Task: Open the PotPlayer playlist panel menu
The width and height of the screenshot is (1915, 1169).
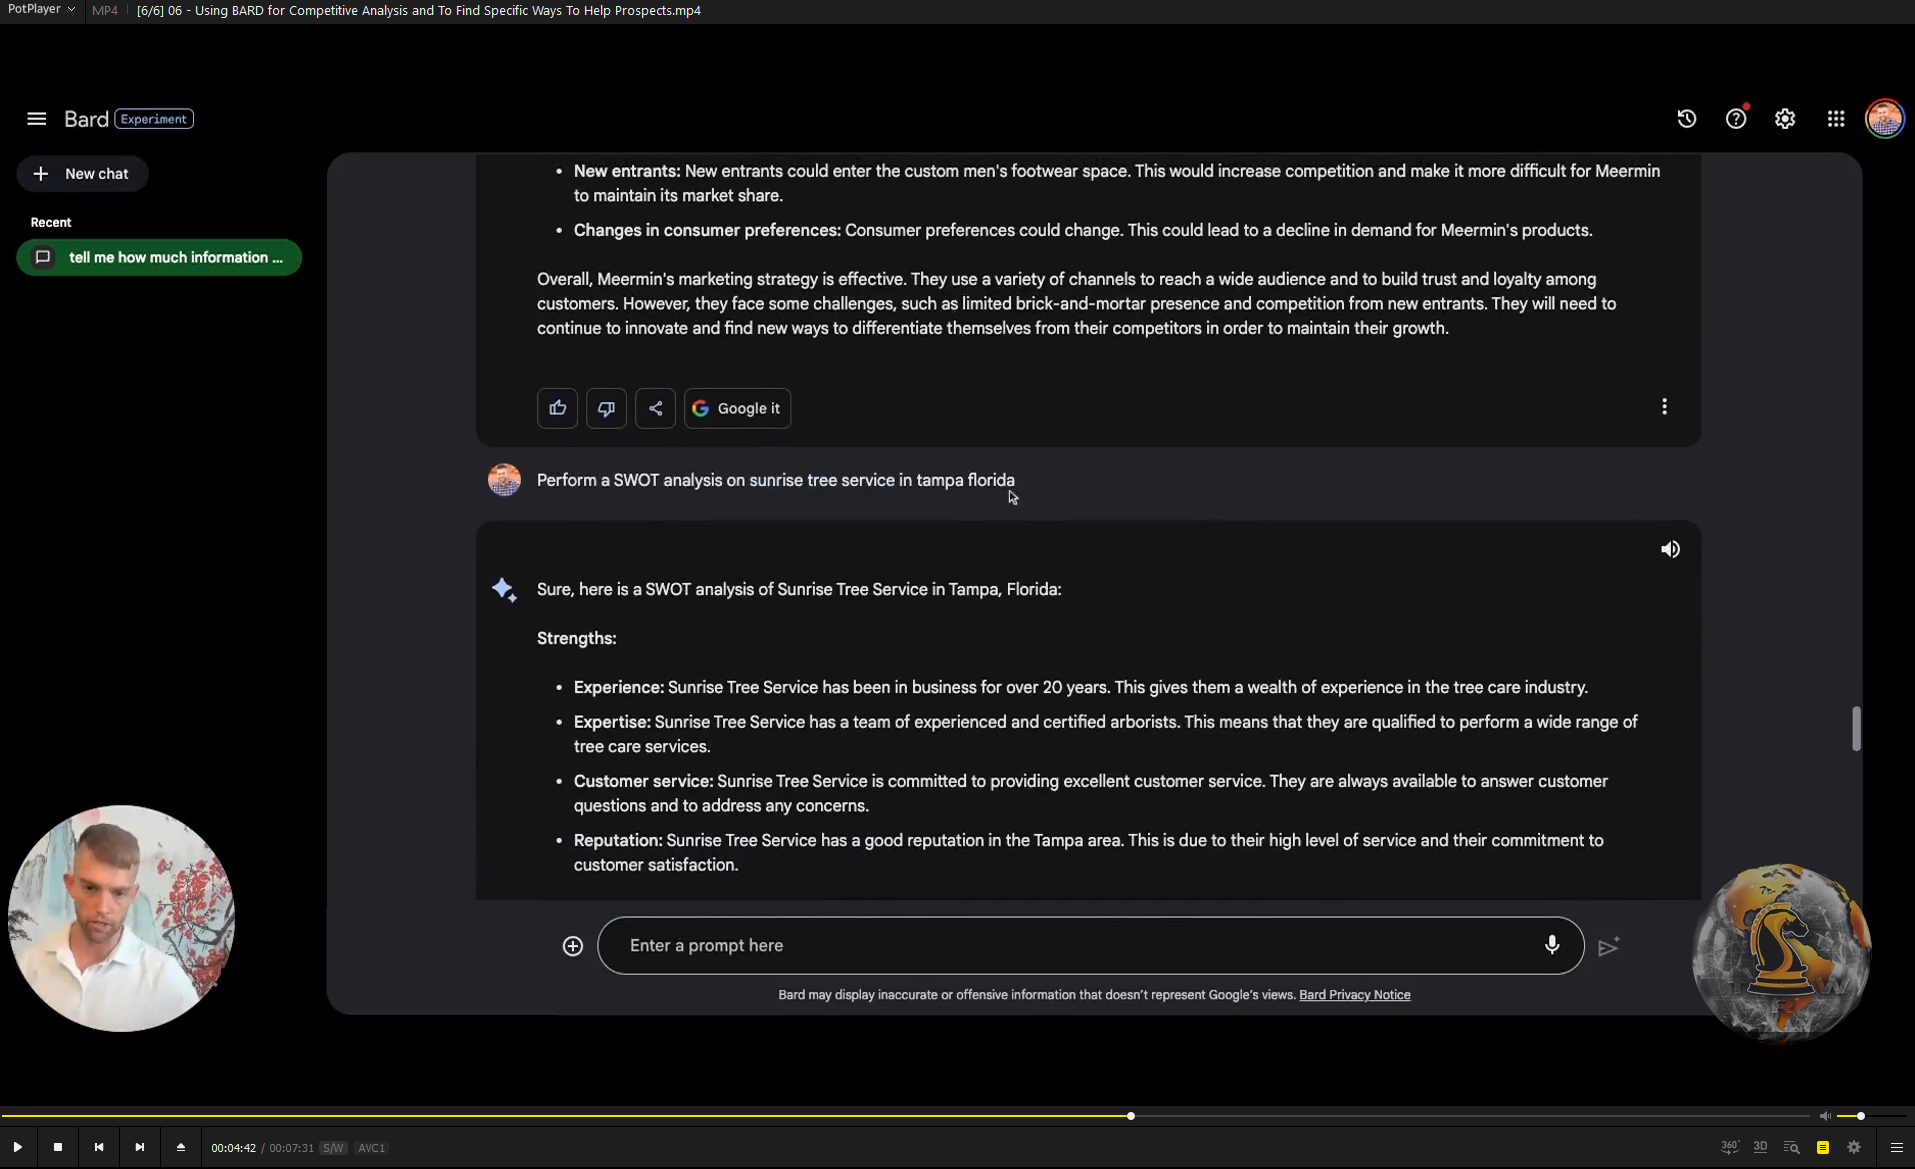Action: click(1896, 1147)
